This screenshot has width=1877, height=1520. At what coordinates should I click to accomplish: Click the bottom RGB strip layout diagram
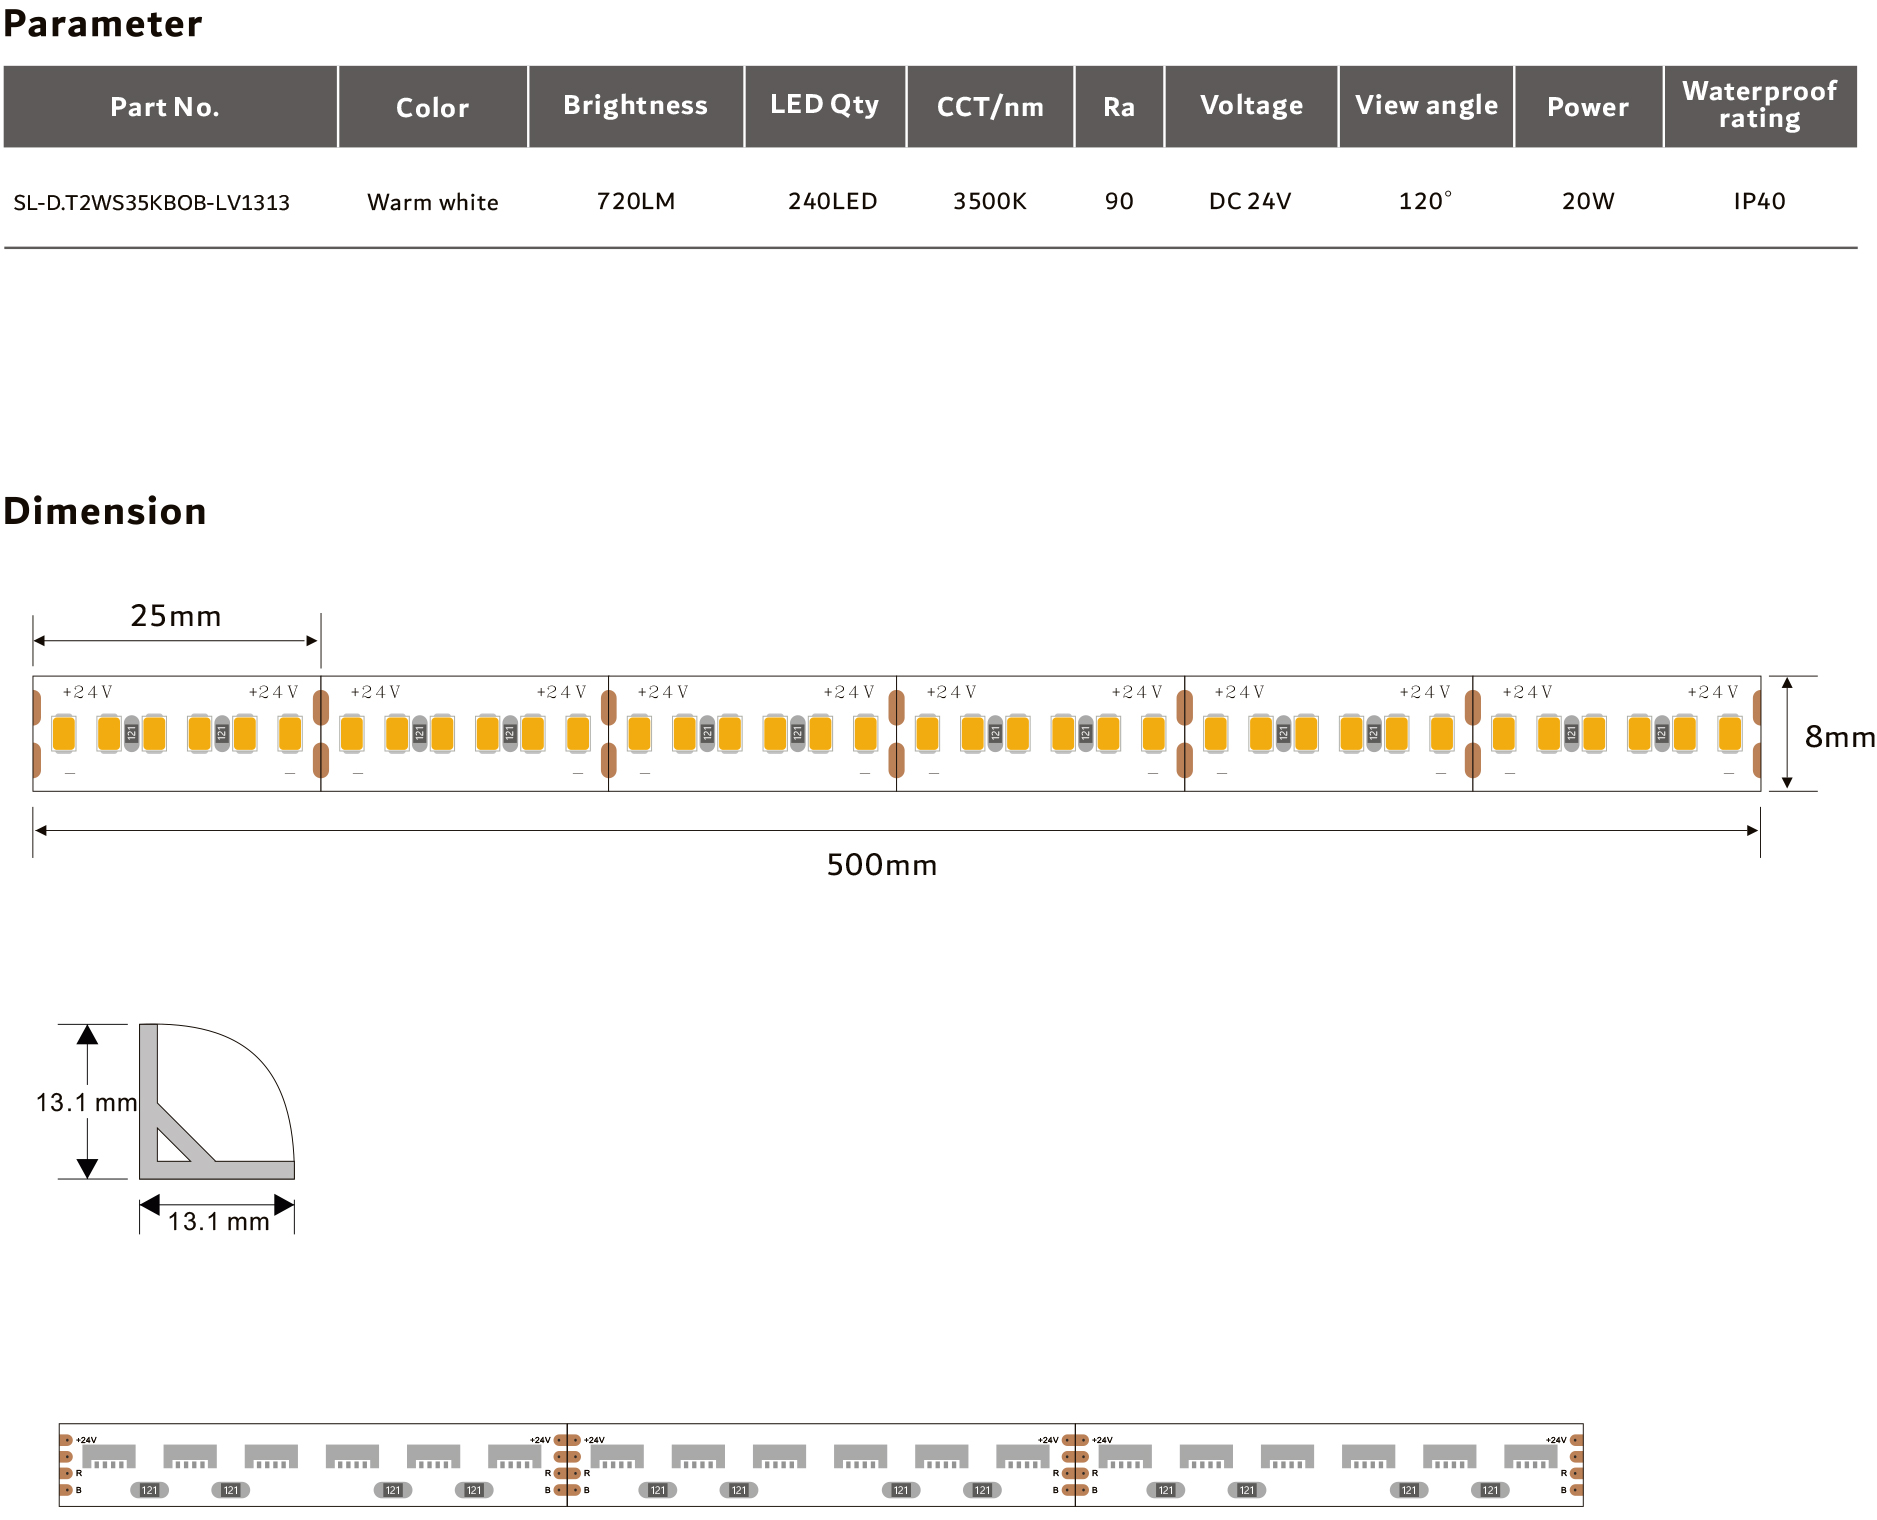(820, 1464)
